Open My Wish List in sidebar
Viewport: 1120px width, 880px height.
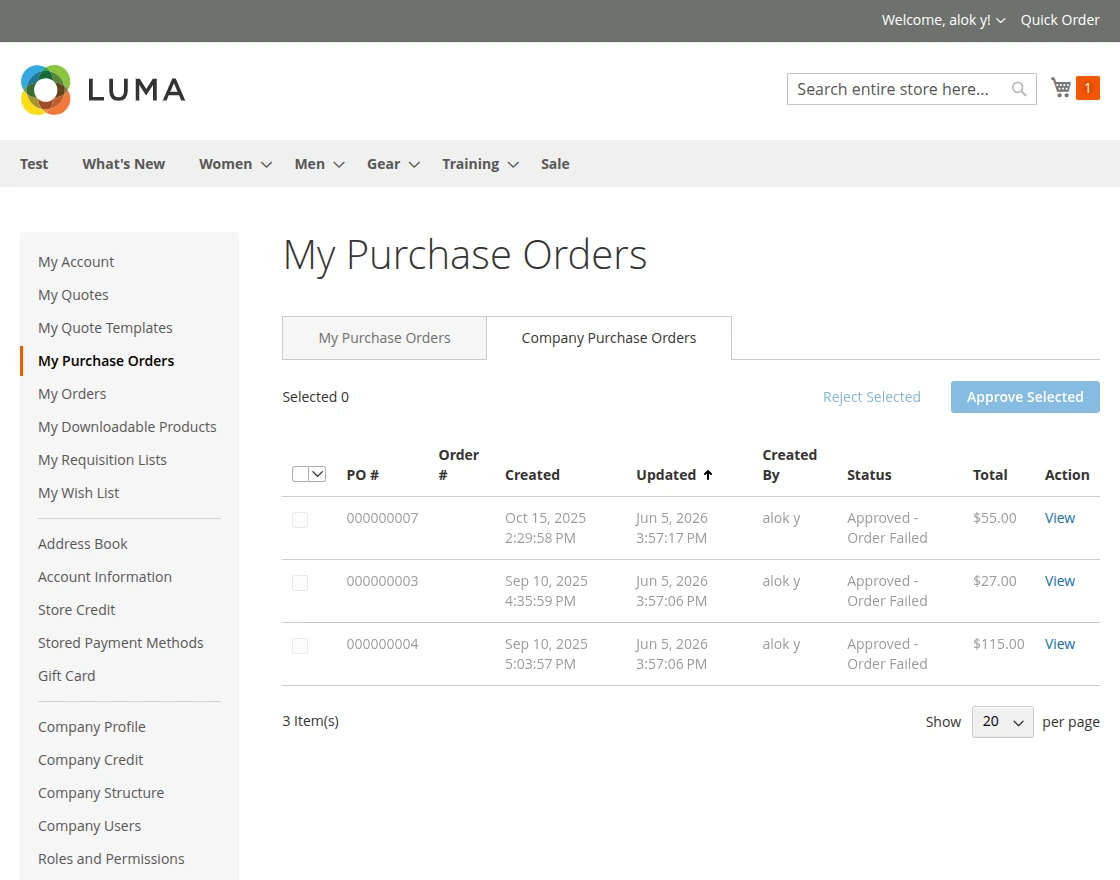point(79,493)
